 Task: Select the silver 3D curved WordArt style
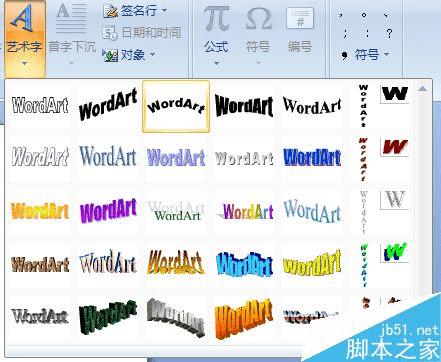[176, 317]
